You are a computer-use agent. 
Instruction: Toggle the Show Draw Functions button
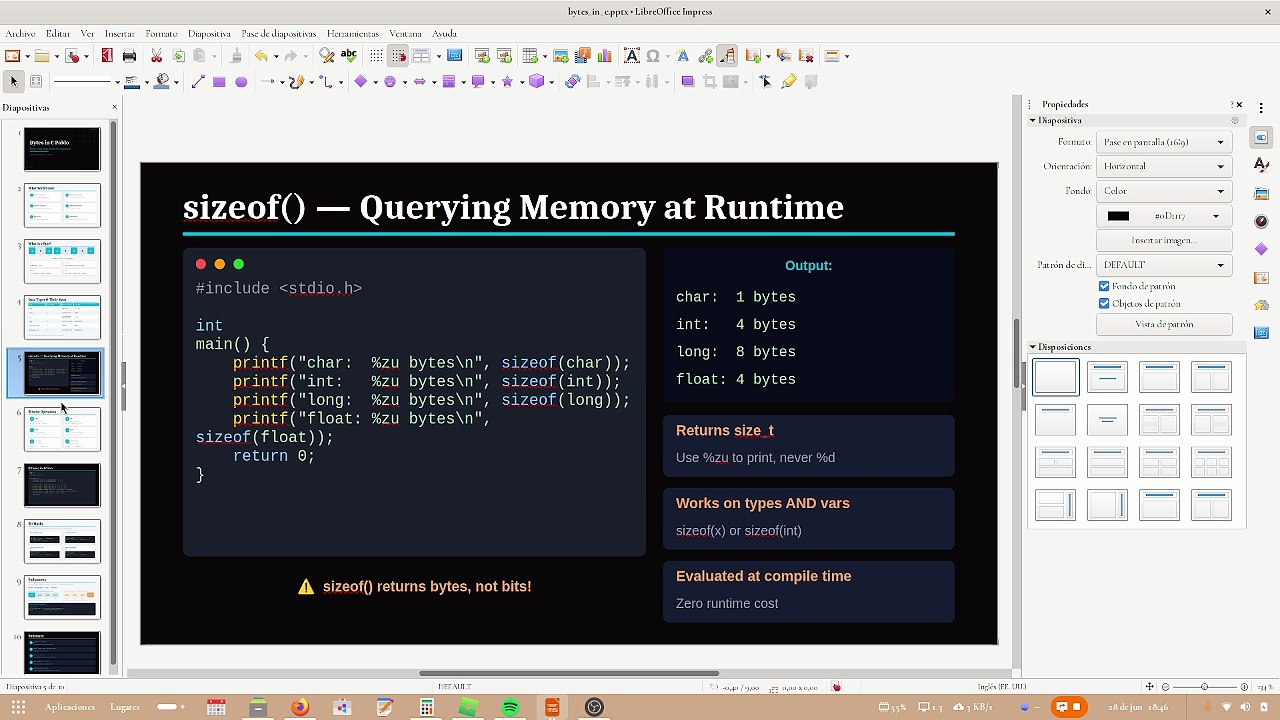[x=727, y=56]
